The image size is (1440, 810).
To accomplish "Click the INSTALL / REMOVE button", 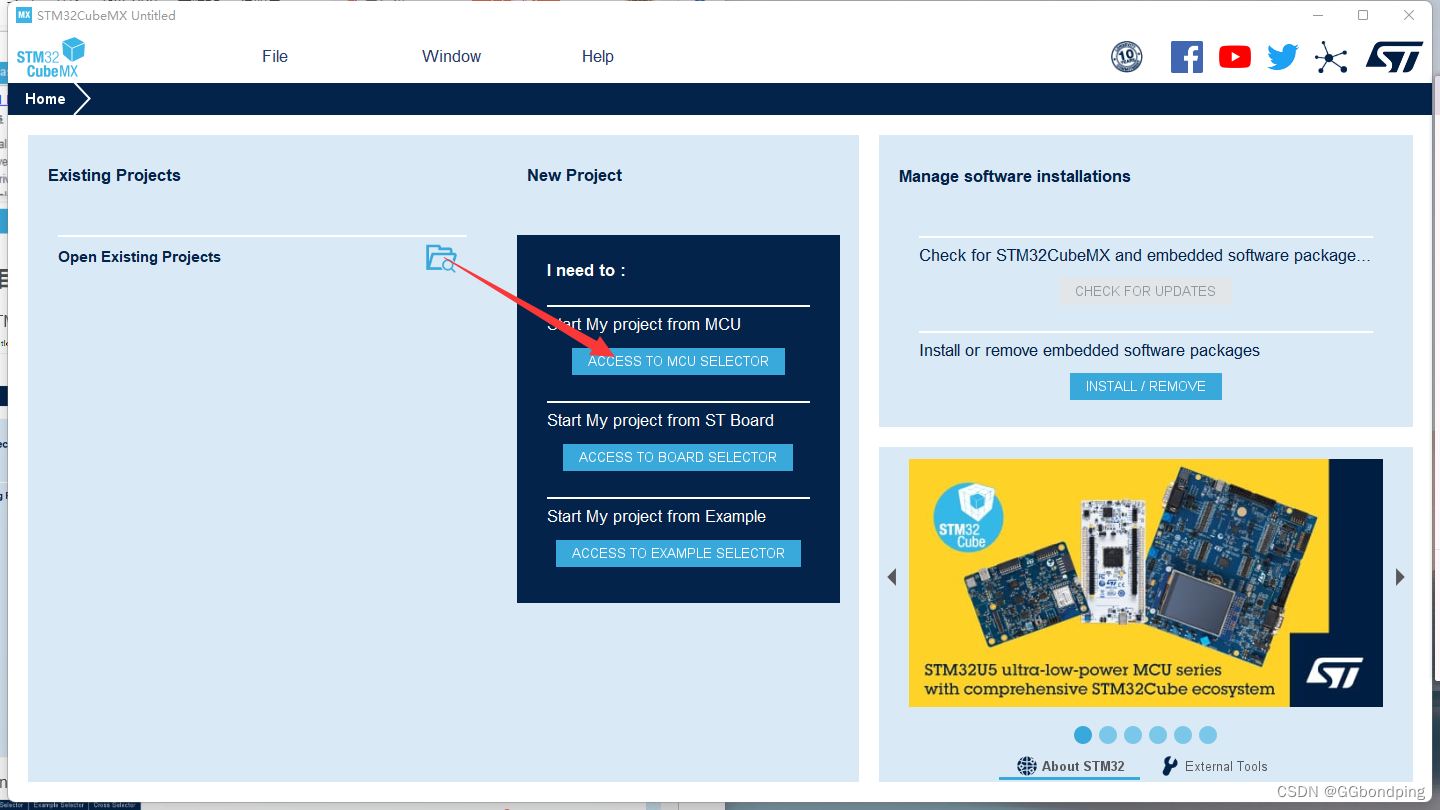I will click(1145, 386).
